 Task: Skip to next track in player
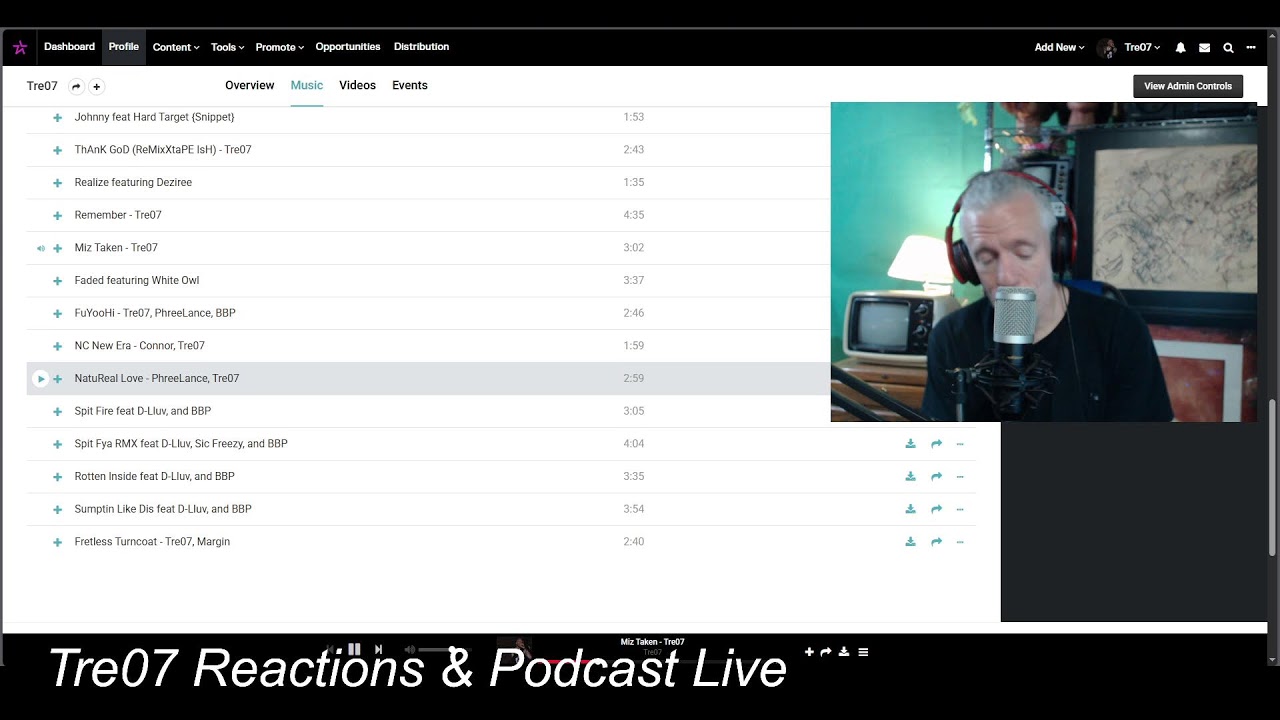[x=378, y=650]
